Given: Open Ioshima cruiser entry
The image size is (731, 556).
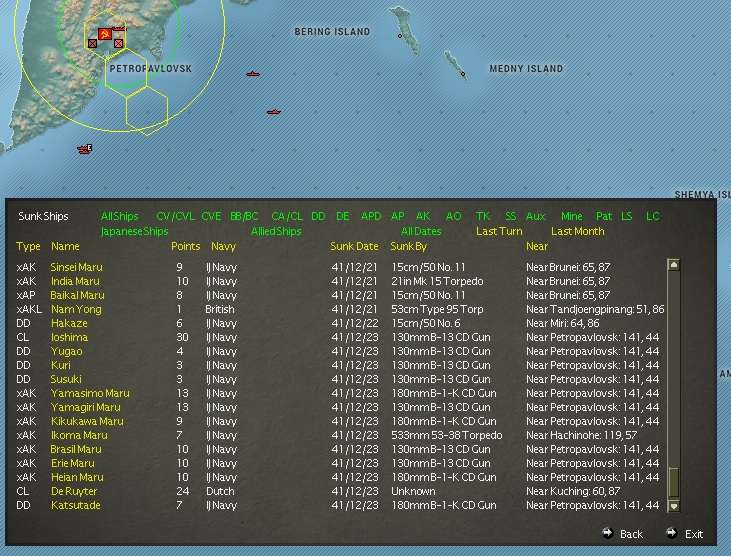Looking at the screenshot, I should pyautogui.click(x=69, y=337).
